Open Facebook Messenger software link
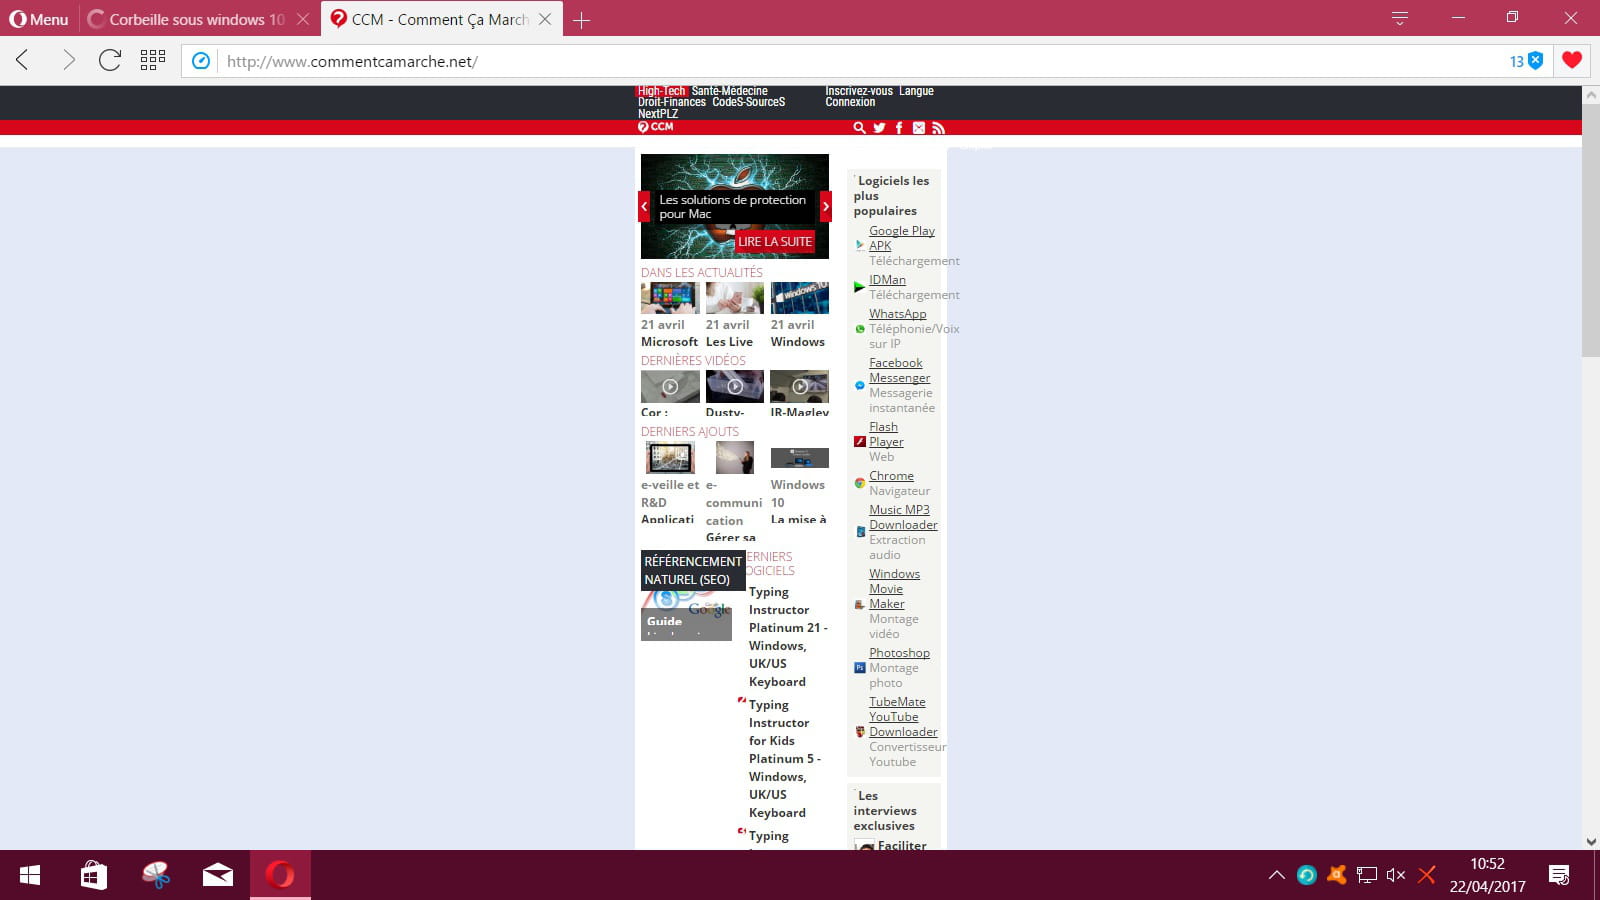1600x900 pixels. coord(899,370)
